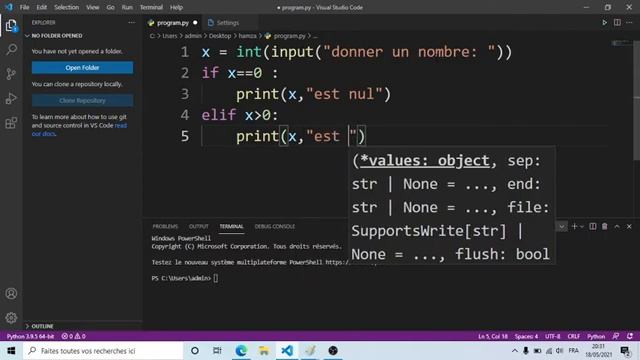Open the Explorer view in activity bar
640x360 pixels.
[x=11, y=26]
